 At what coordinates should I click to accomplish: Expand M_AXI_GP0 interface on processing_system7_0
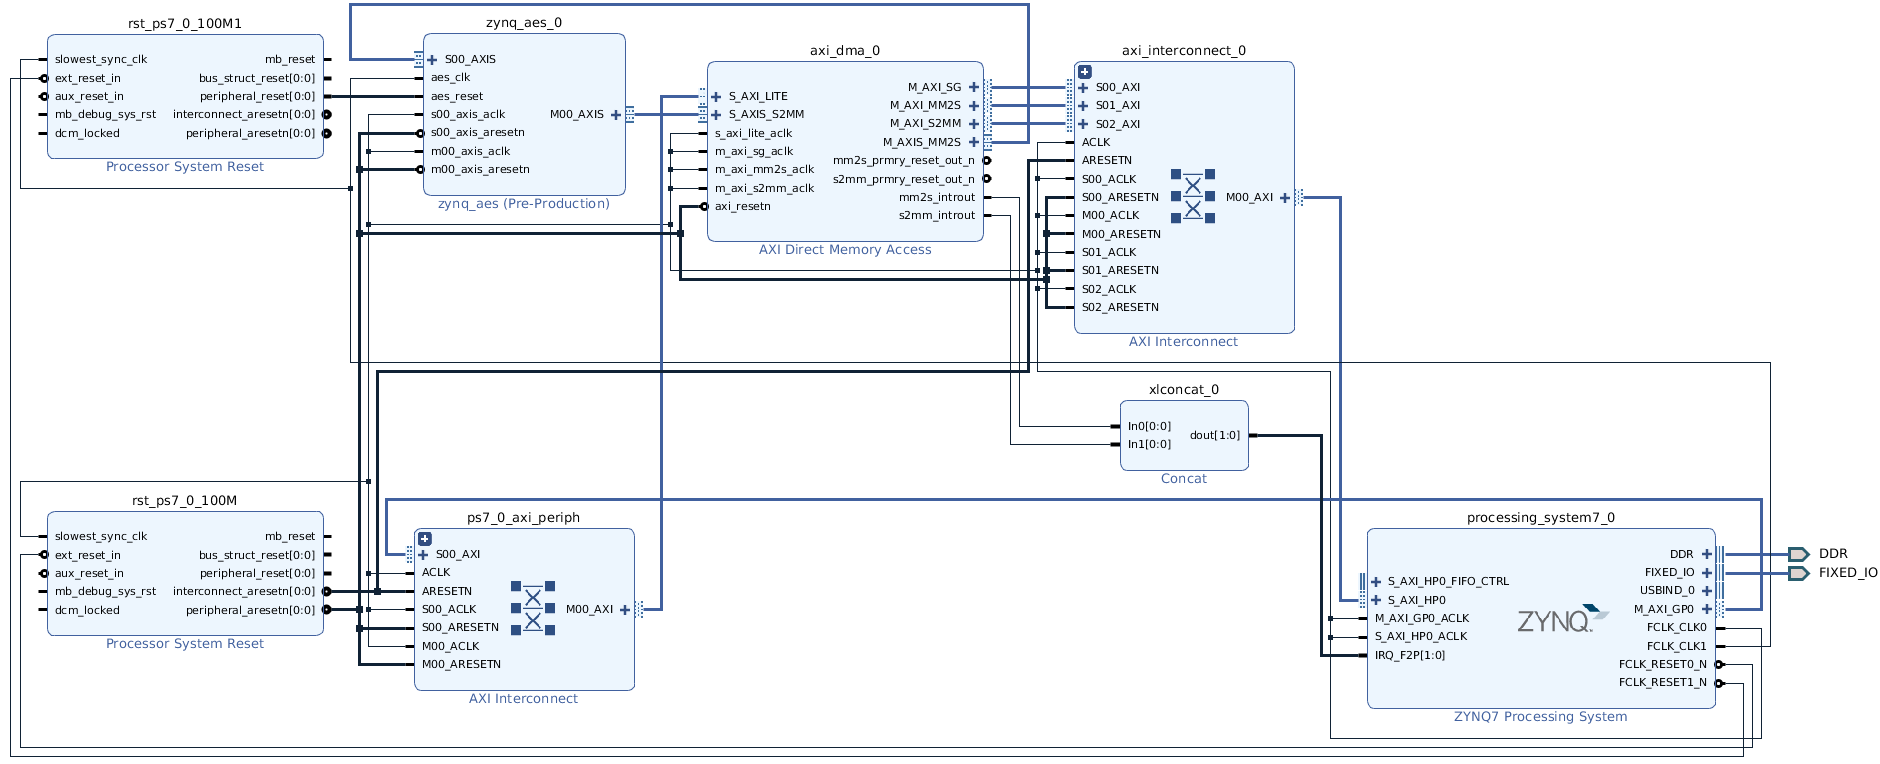tap(1707, 609)
